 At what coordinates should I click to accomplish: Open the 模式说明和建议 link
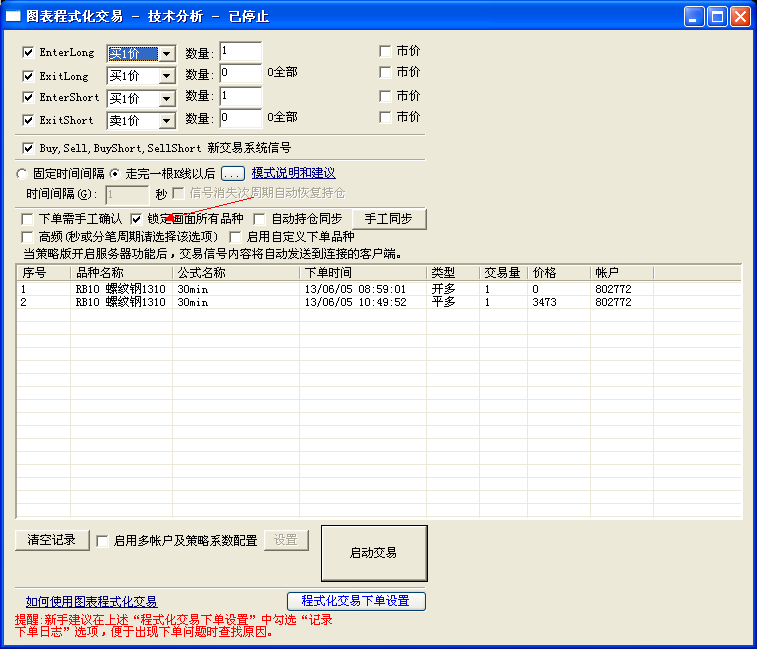293,173
